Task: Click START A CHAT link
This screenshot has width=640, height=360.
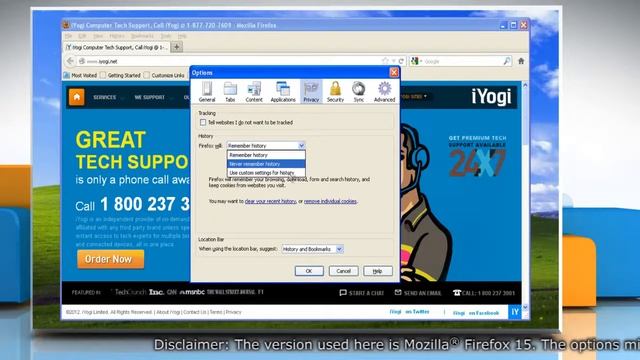Action: coord(362,293)
